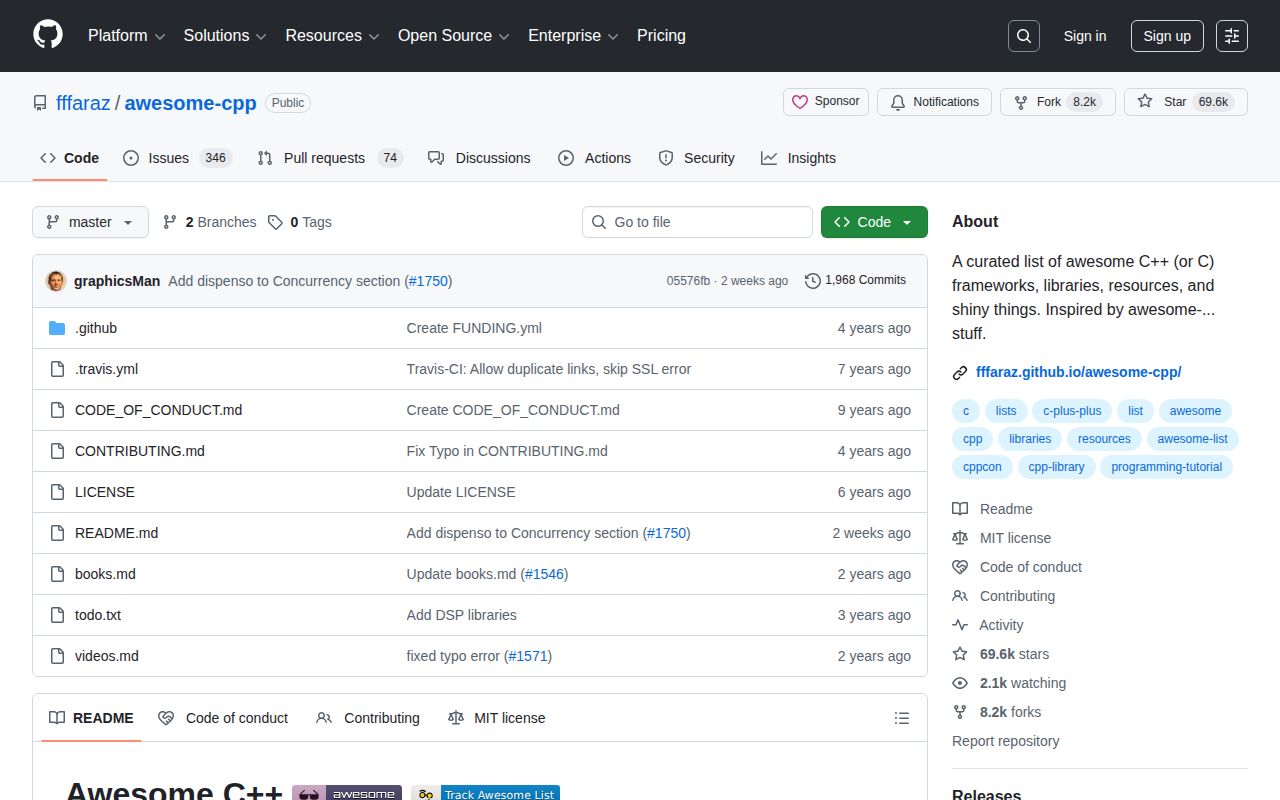Viewport: 1280px width, 800px height.
Task: Open the command palette icon in header
Action: [1232, 36]
